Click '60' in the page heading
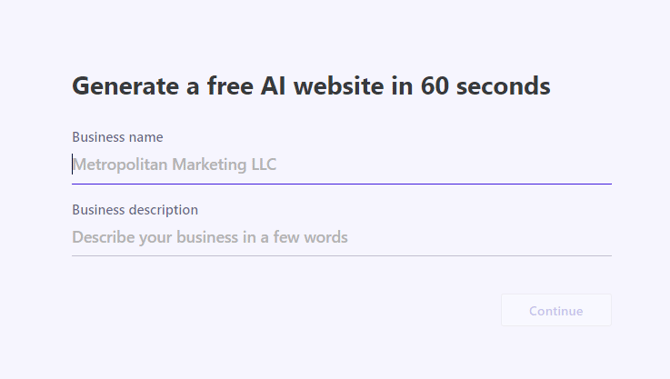 click(x=435, y=86)
